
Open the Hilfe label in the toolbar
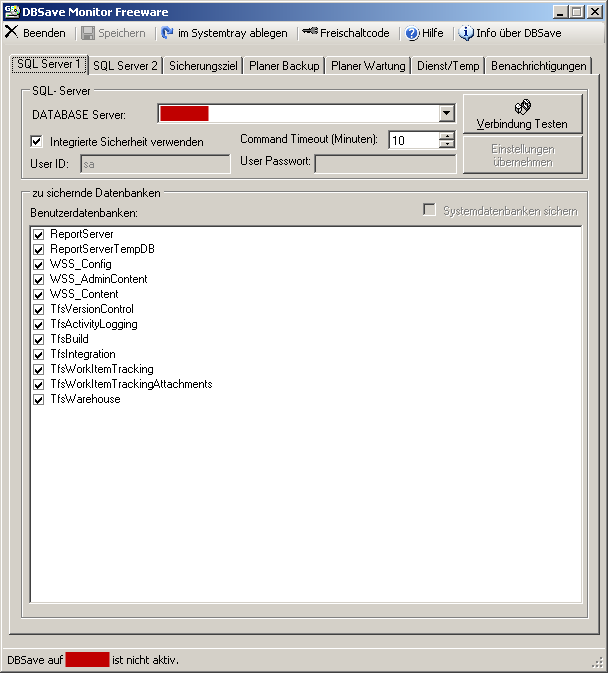pos(433,33)
